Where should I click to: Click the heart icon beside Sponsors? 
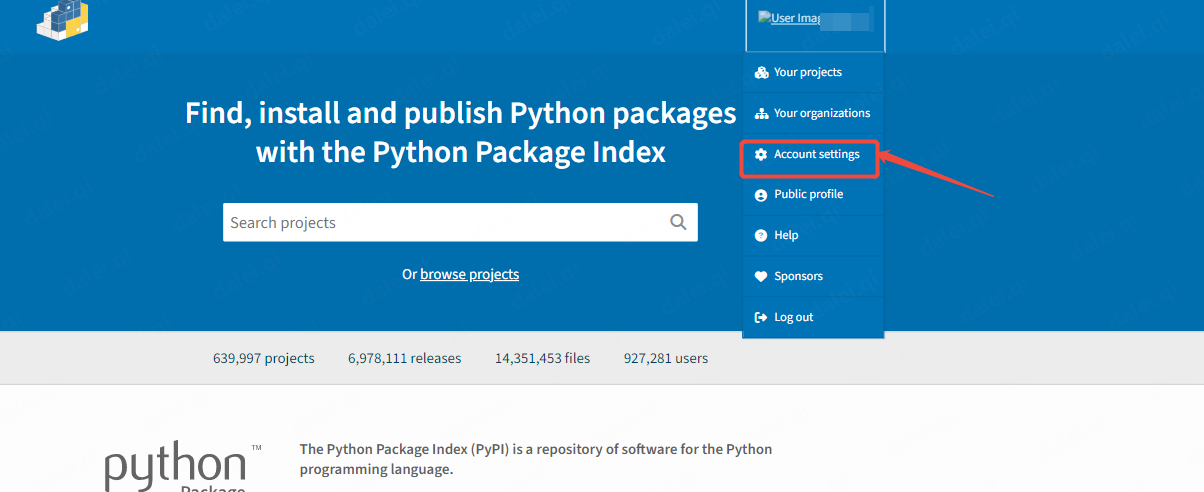[761, 276]
